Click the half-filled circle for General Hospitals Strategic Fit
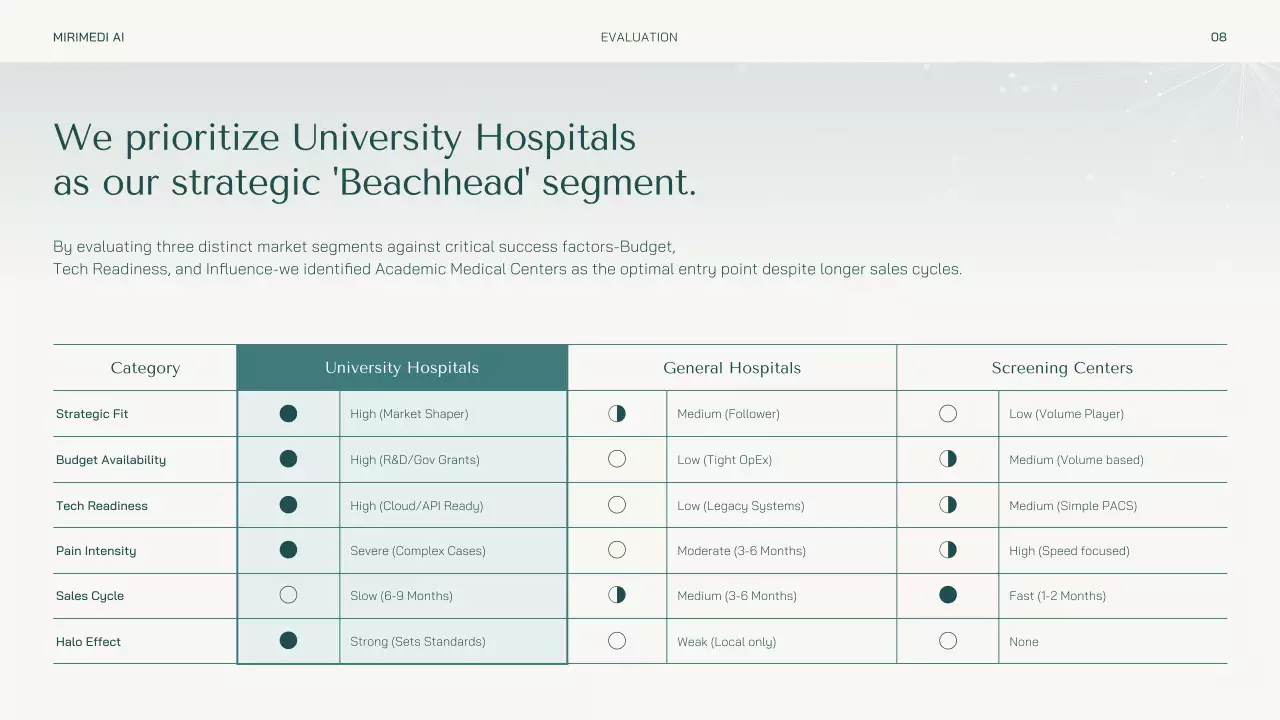Screen dimensions: 1280x720 pos(617,414)
